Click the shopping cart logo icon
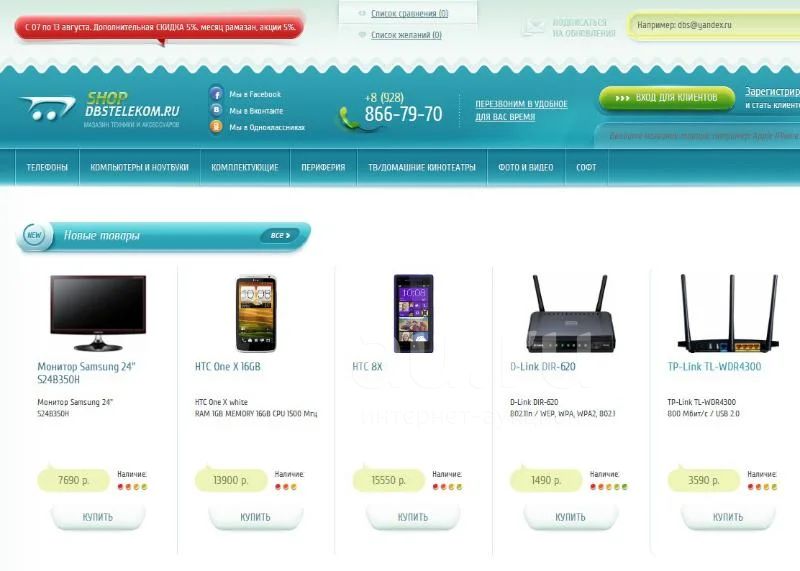 pos(48,108)
